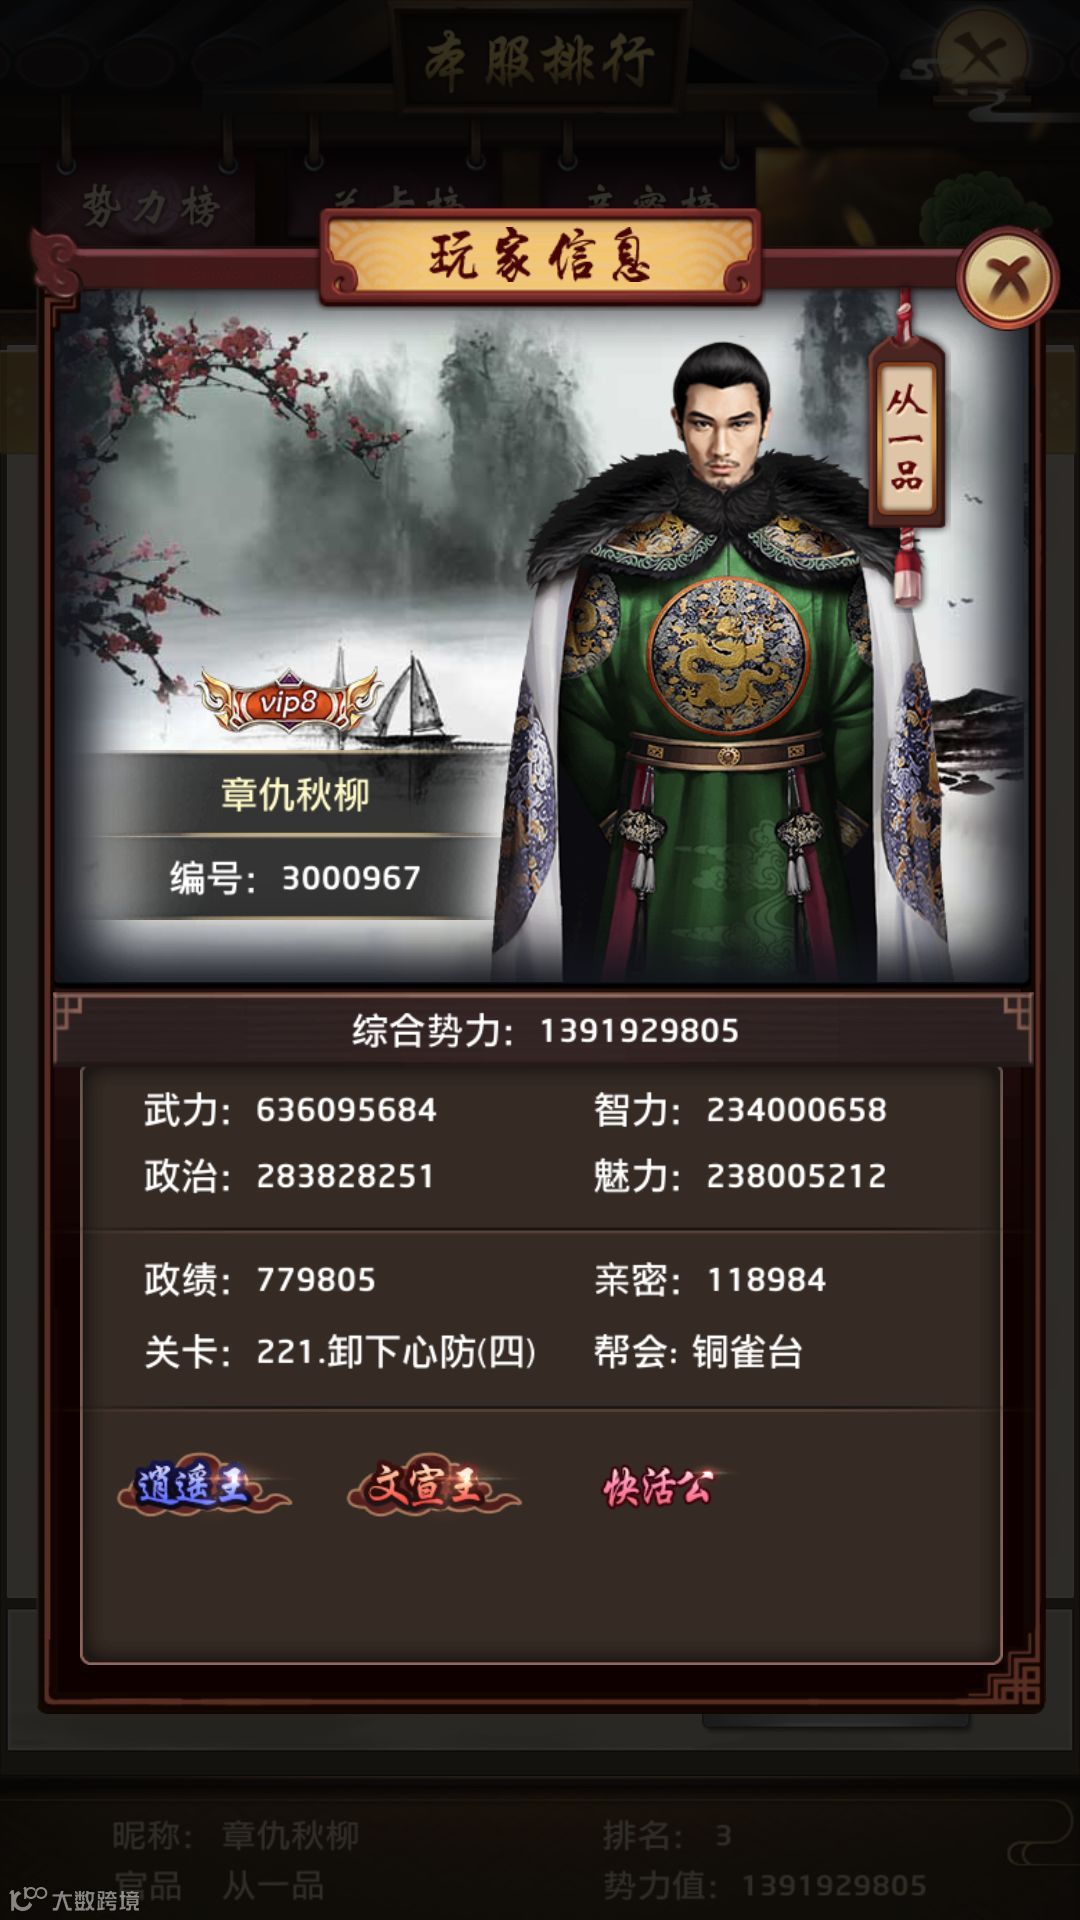Tap the 武力 stat value
The width and height of the screenshot is (1080, 1920).
click(x=346, y=1110)
